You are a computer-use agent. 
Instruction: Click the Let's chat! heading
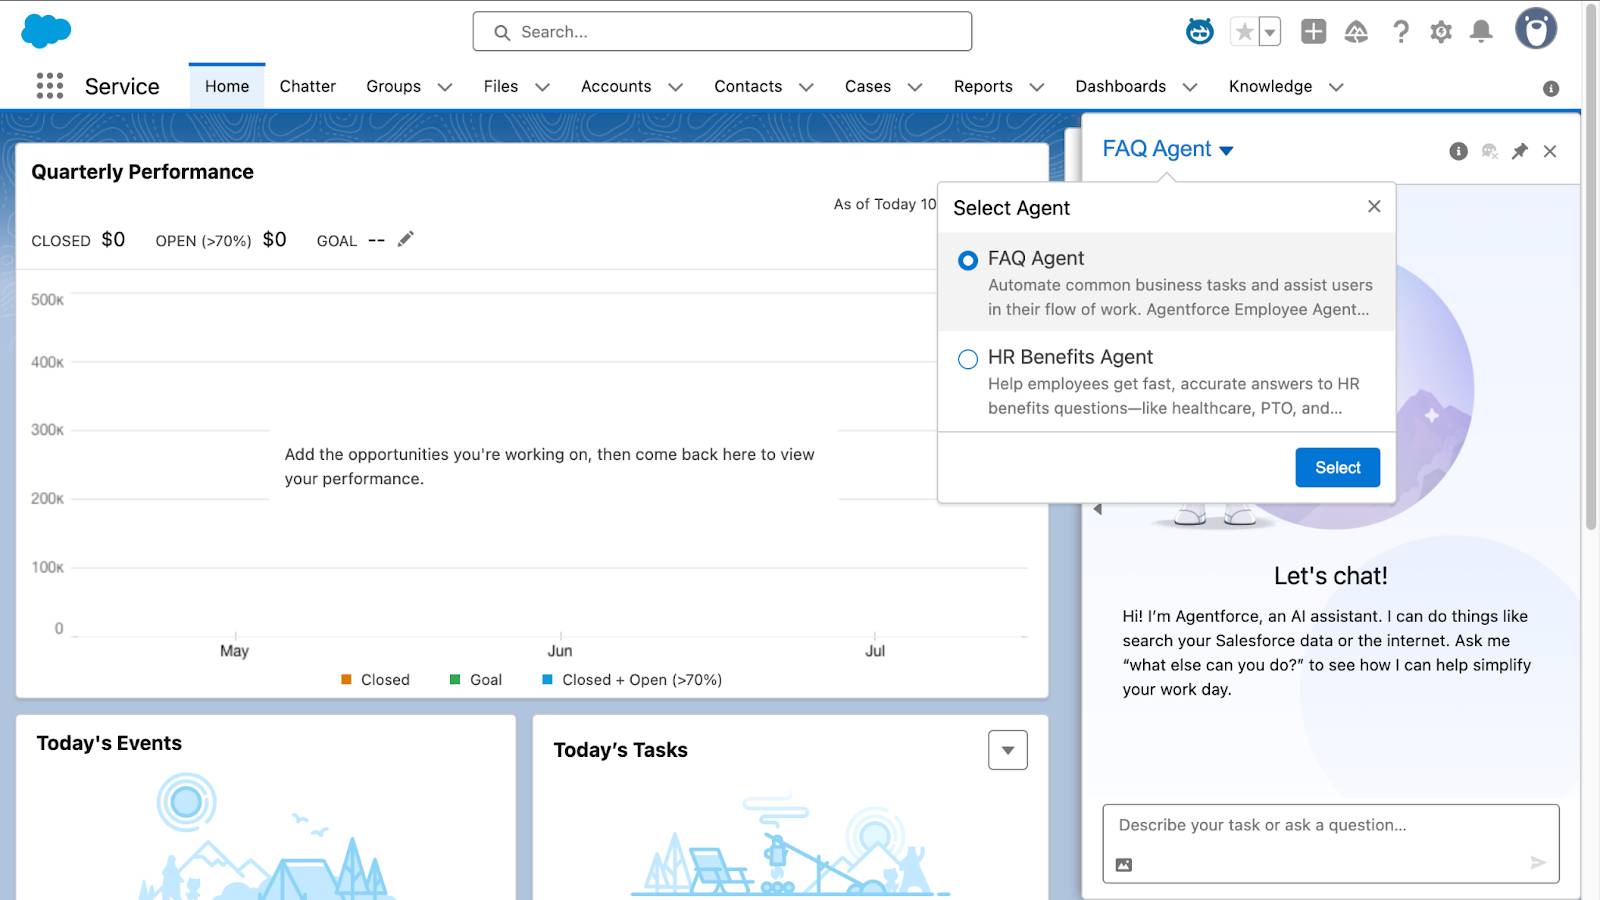pyautogui.click(x=1331, y=576)
